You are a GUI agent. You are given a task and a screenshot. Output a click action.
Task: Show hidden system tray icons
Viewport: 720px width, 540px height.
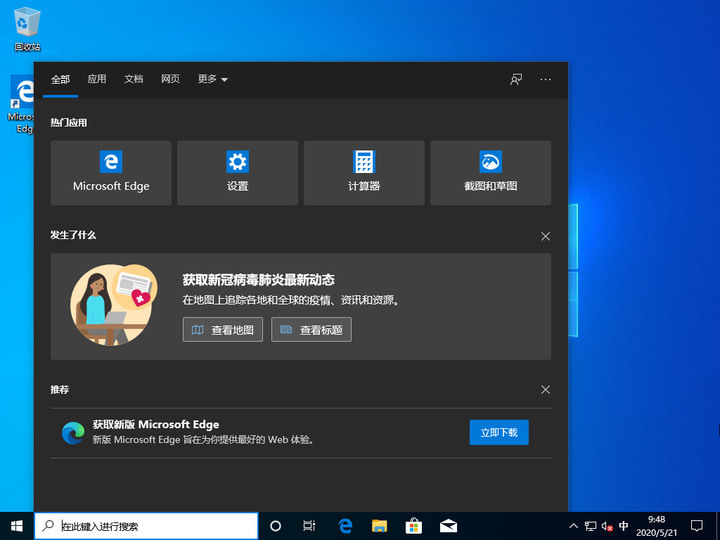pyautogui.click(x=573, y=525)
